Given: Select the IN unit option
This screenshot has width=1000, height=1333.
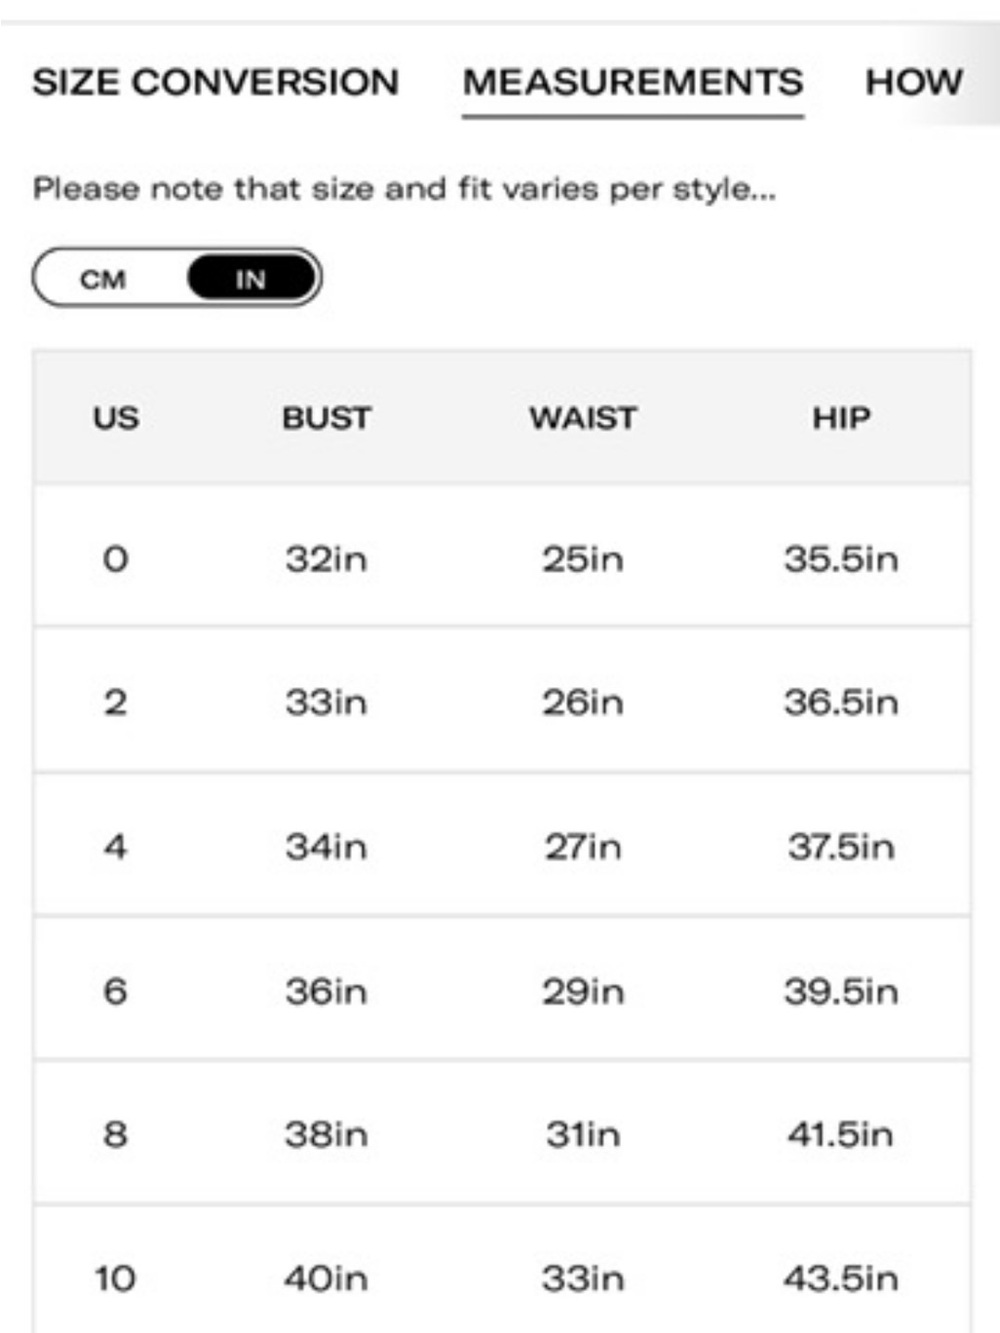Looking at the screenshot, I should (x=251, y=279).
